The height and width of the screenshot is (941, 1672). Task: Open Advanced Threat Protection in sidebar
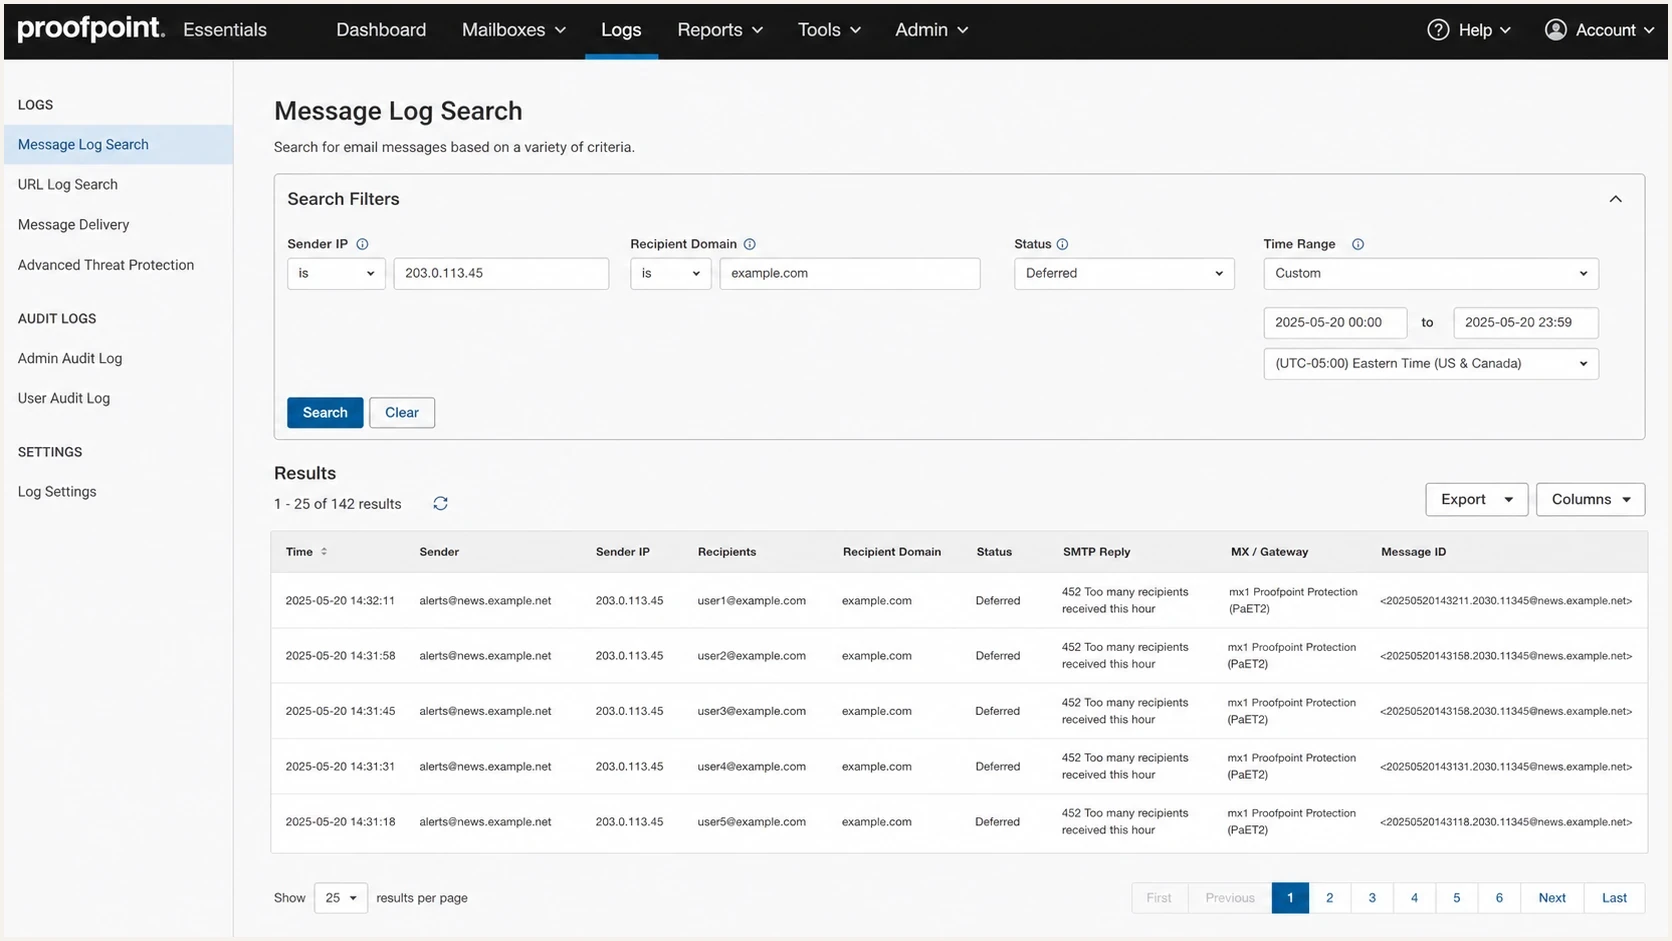(106, 265)
